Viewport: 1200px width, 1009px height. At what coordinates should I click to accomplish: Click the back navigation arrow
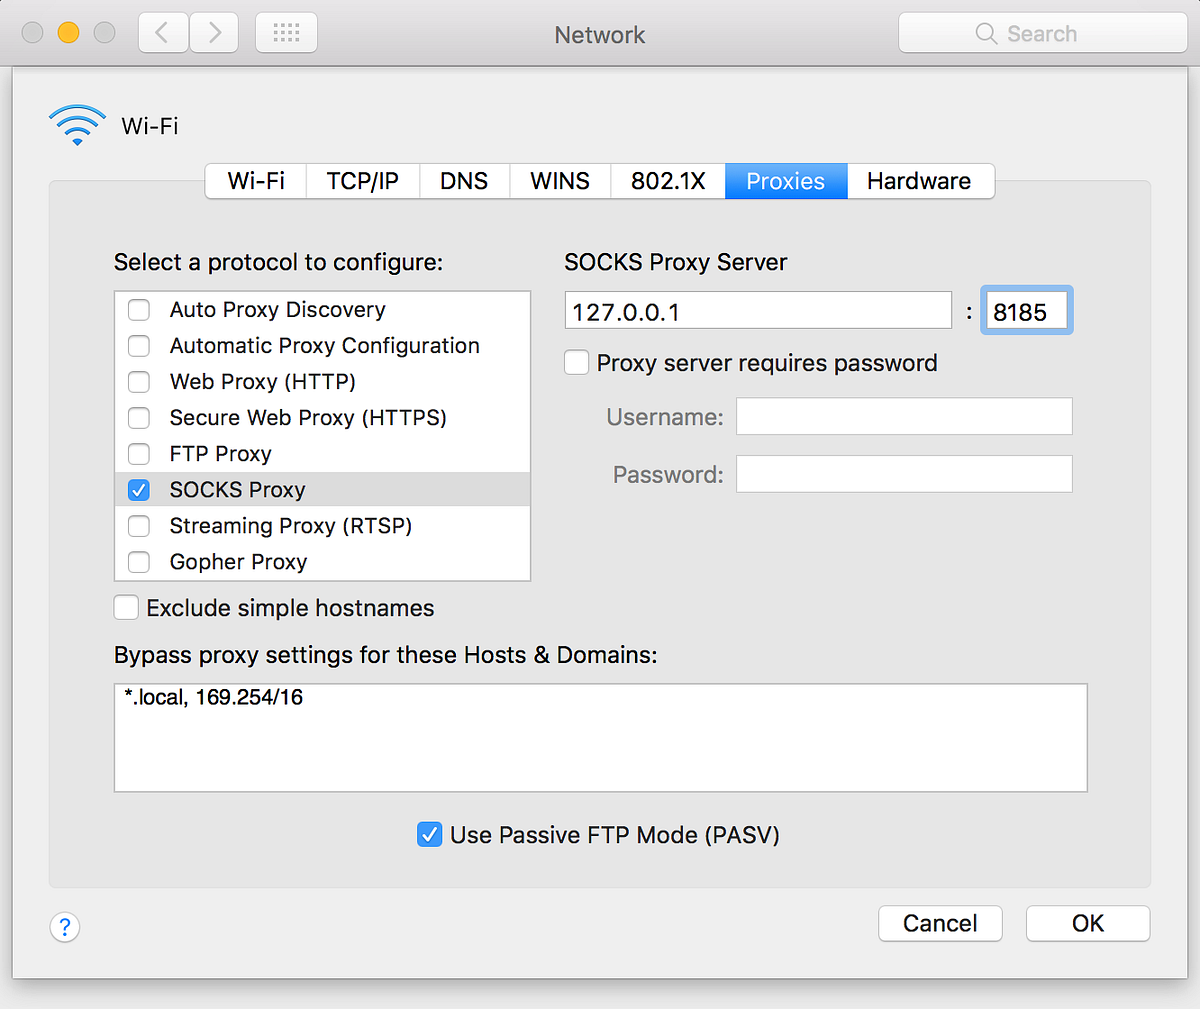(x=162, y=33)
